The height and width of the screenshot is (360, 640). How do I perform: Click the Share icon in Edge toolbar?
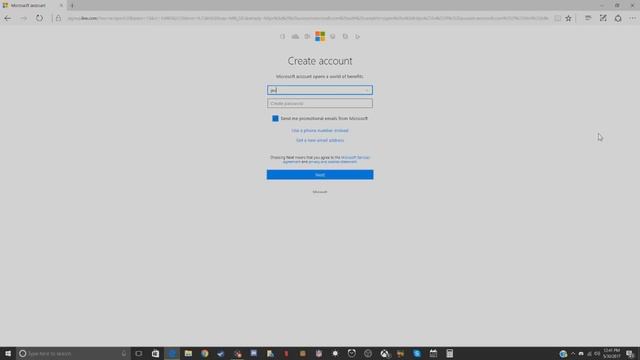click(x=618, y=18)
